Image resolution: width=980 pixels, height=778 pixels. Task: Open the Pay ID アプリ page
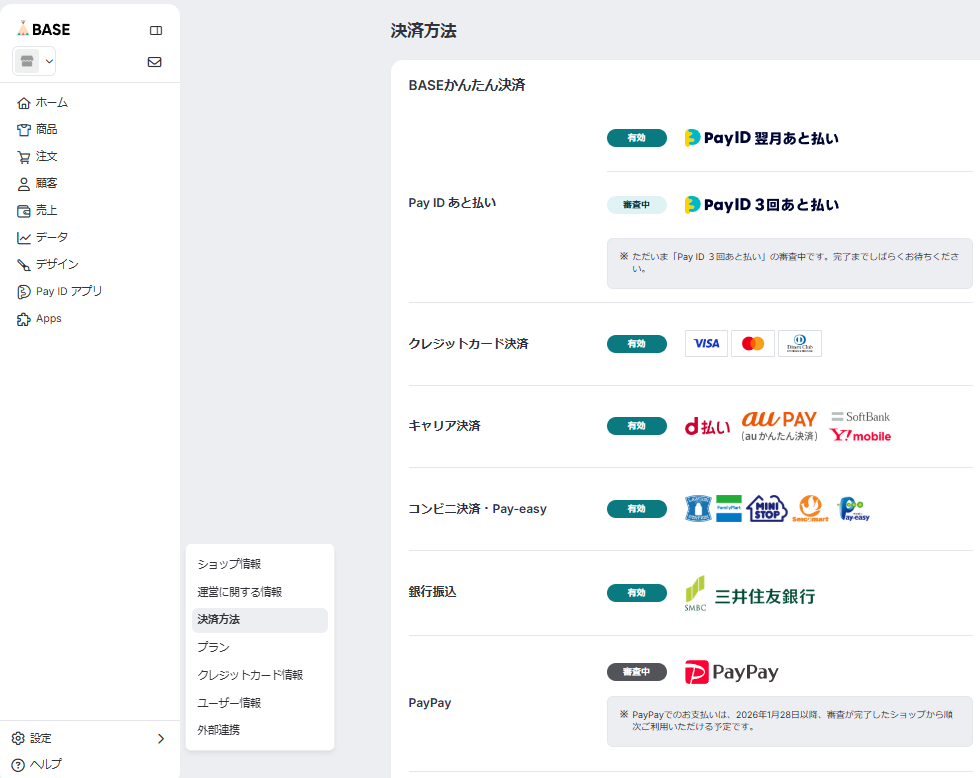[x=67, y=291]
